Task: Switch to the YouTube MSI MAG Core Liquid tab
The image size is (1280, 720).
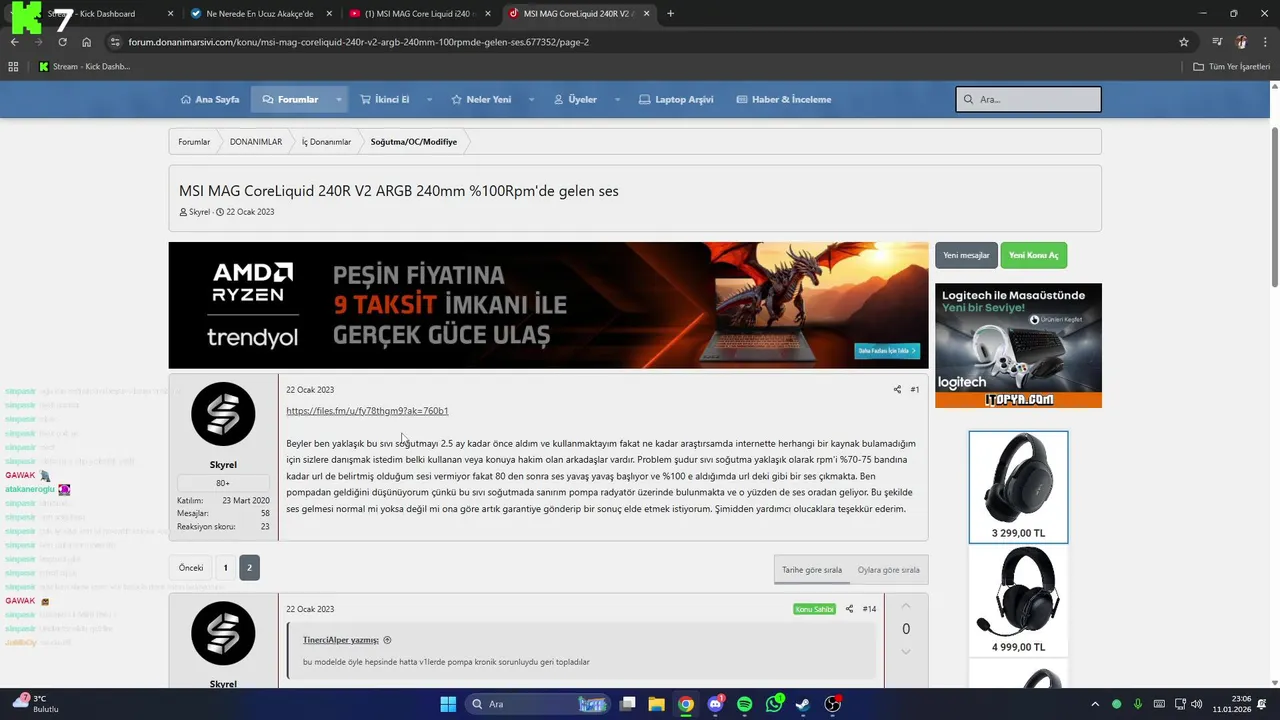Action: (418, 14)
